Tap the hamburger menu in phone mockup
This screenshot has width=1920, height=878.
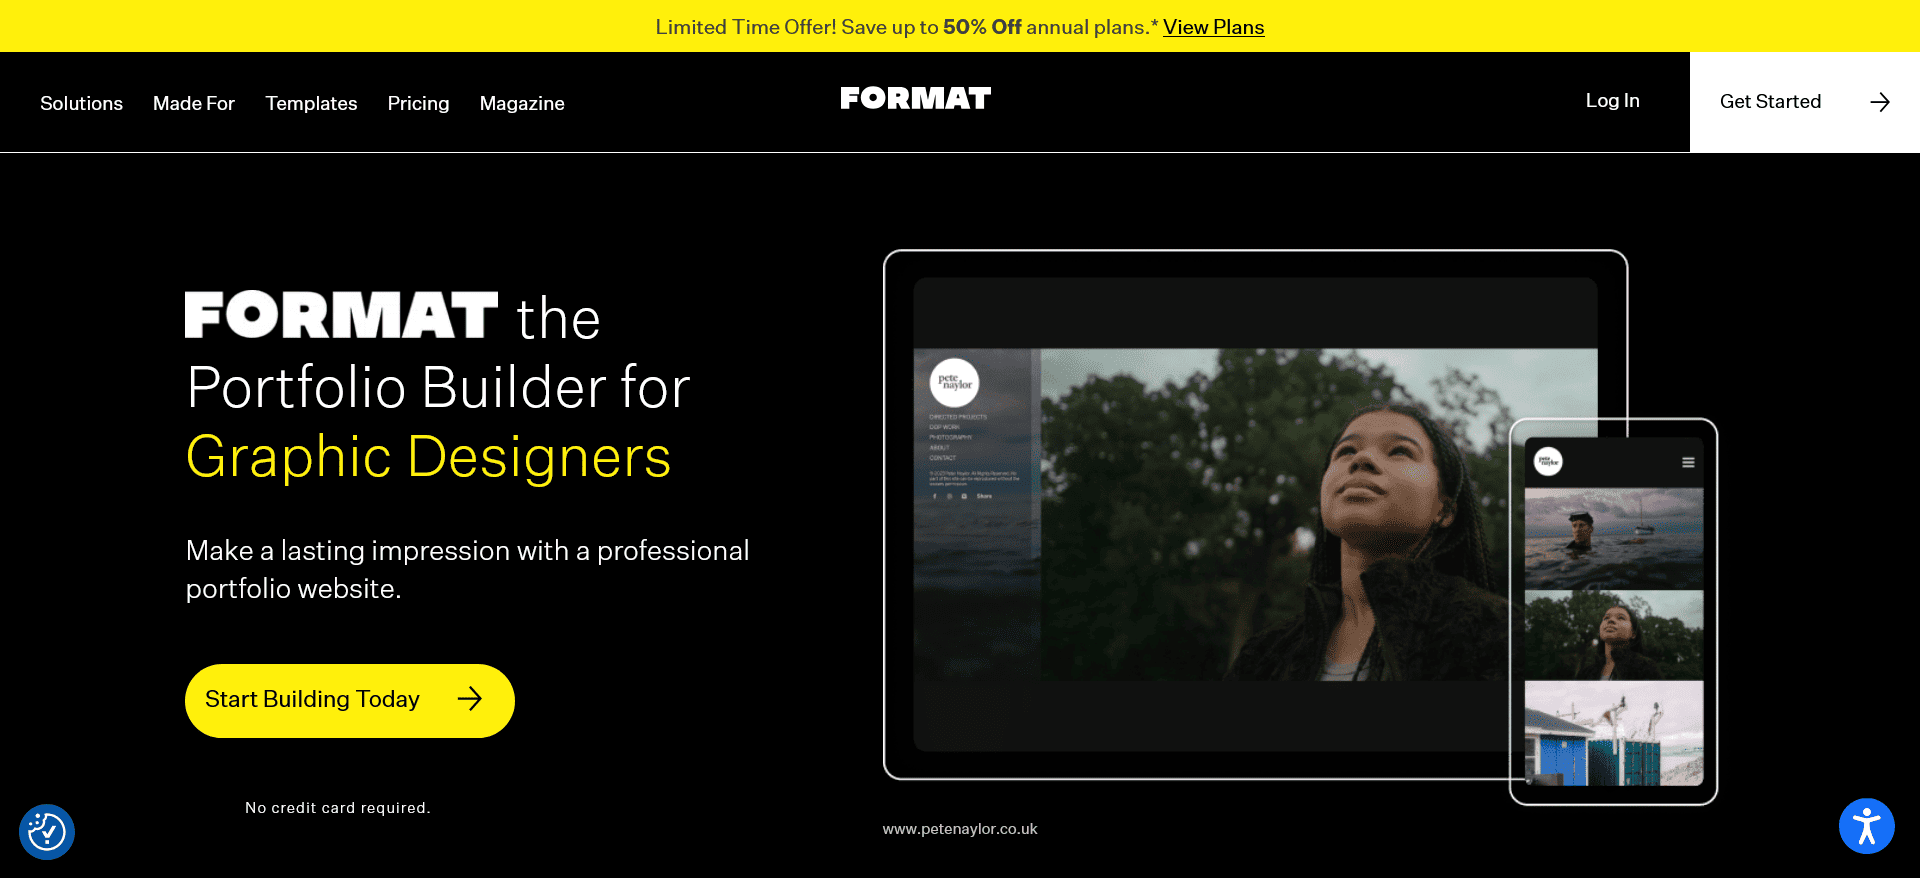point(1688,462)
